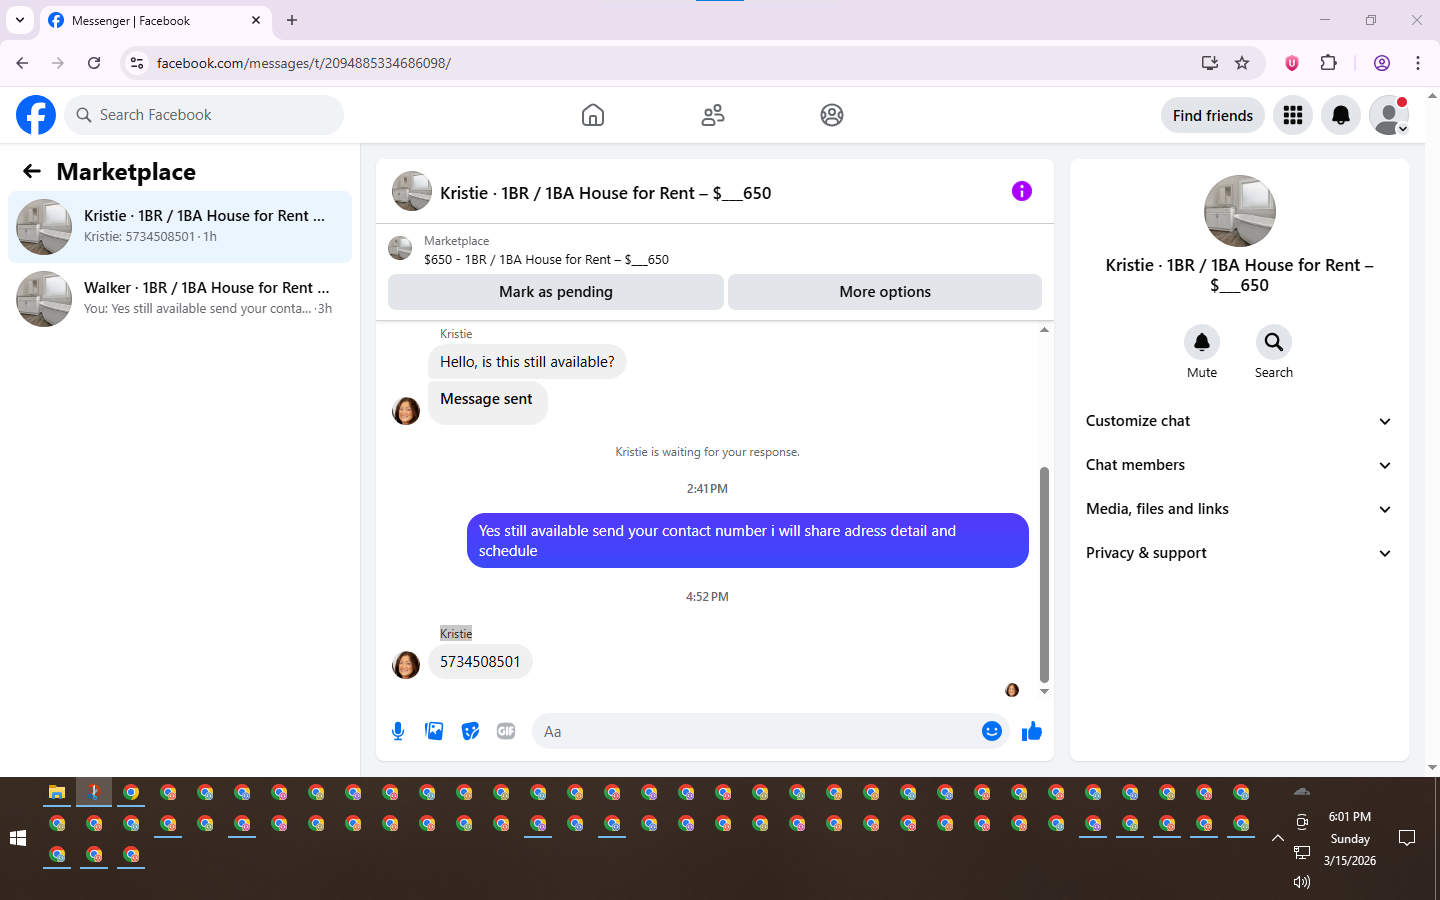The image size is (1440, 900).
Task: Open Chrome profile icon
Action: click(1382, 63)
